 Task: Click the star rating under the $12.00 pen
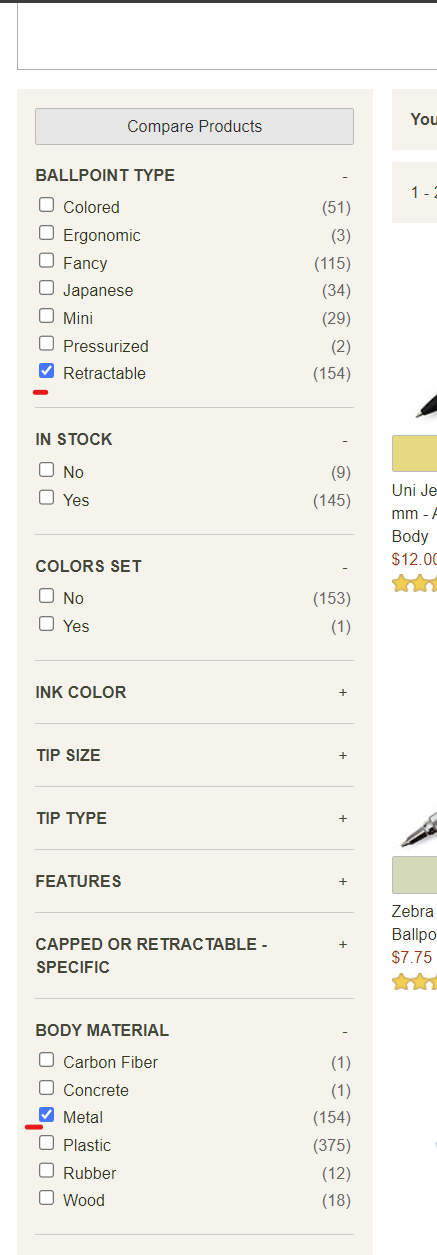pyautogui.click(x=414, y=584)
